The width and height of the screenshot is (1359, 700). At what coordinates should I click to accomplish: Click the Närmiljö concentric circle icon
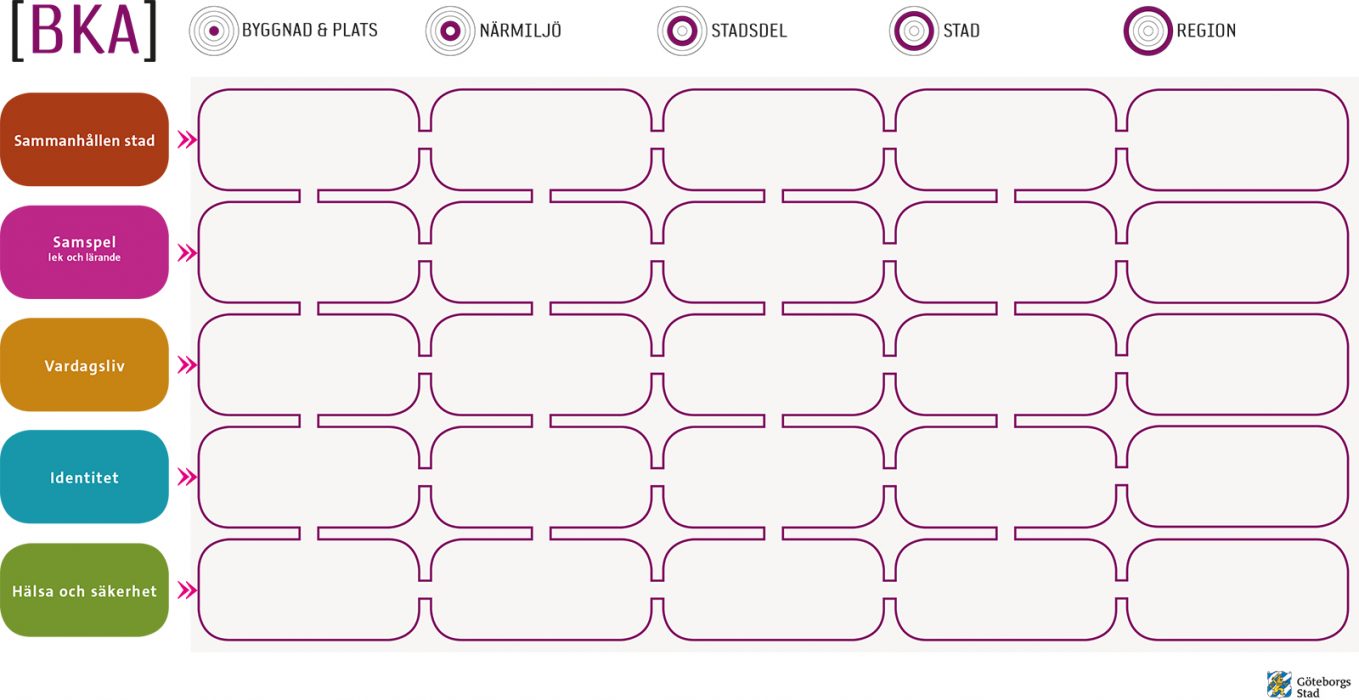click(x=450, y=31)
